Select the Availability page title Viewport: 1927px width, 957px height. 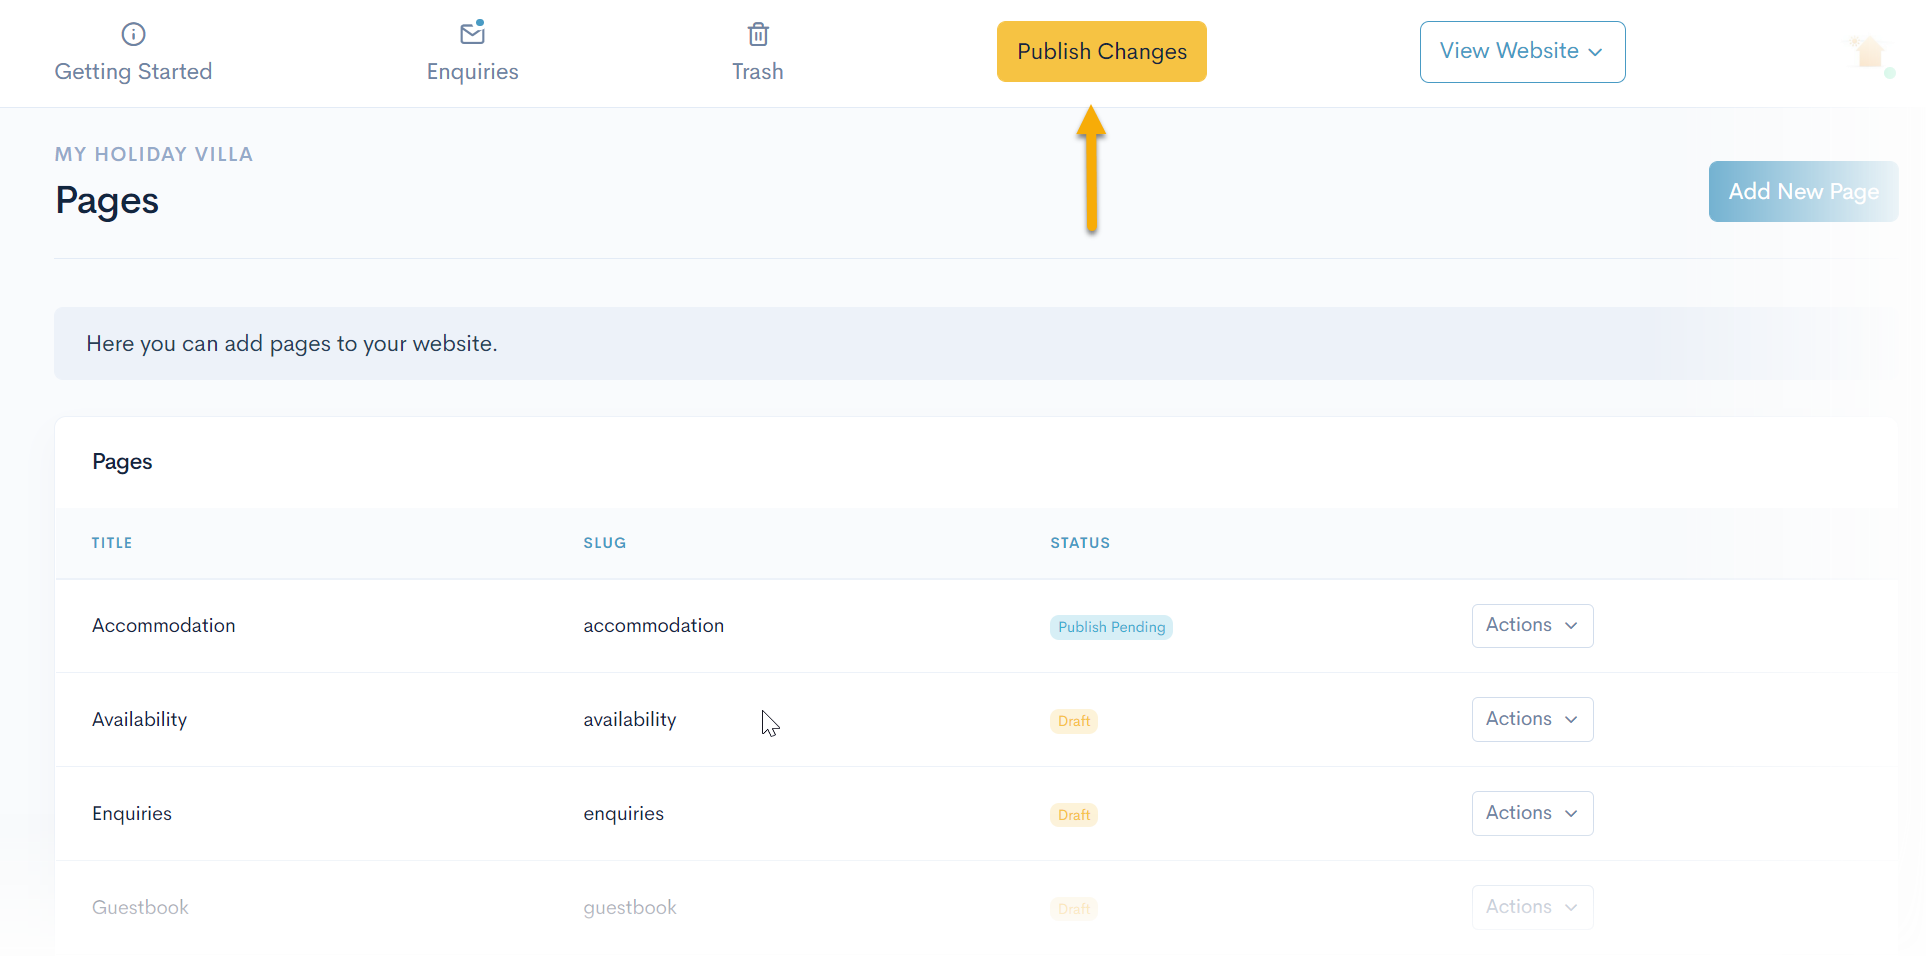click(139, 720)
